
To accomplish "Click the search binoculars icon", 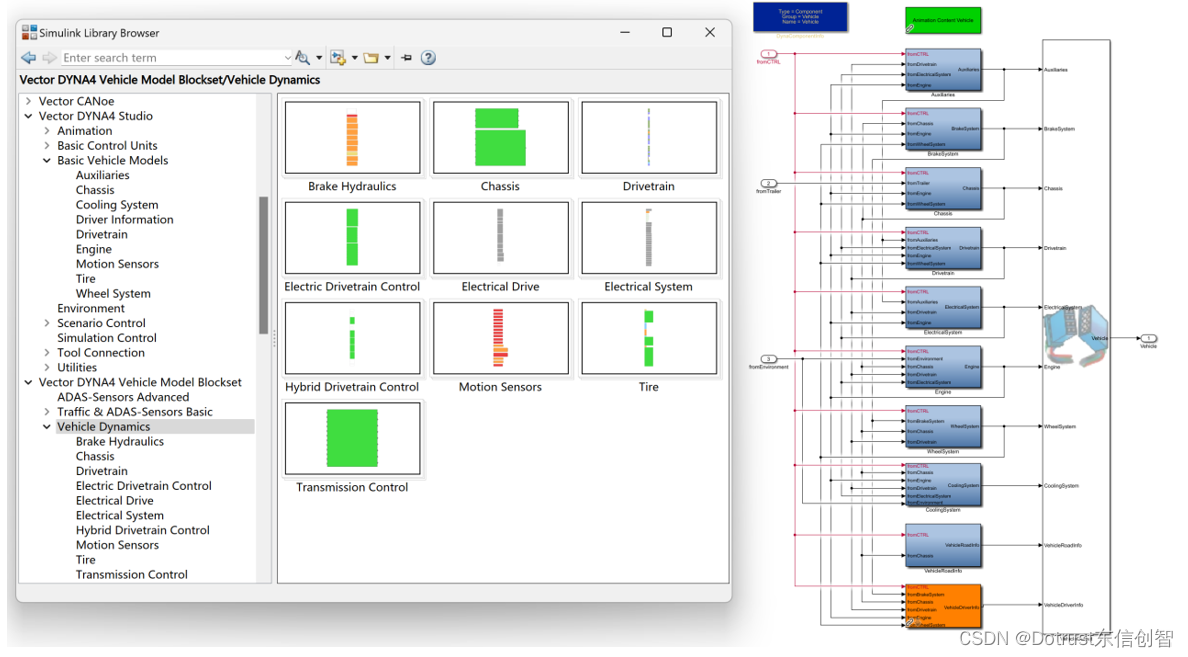I will pos(302,58).
